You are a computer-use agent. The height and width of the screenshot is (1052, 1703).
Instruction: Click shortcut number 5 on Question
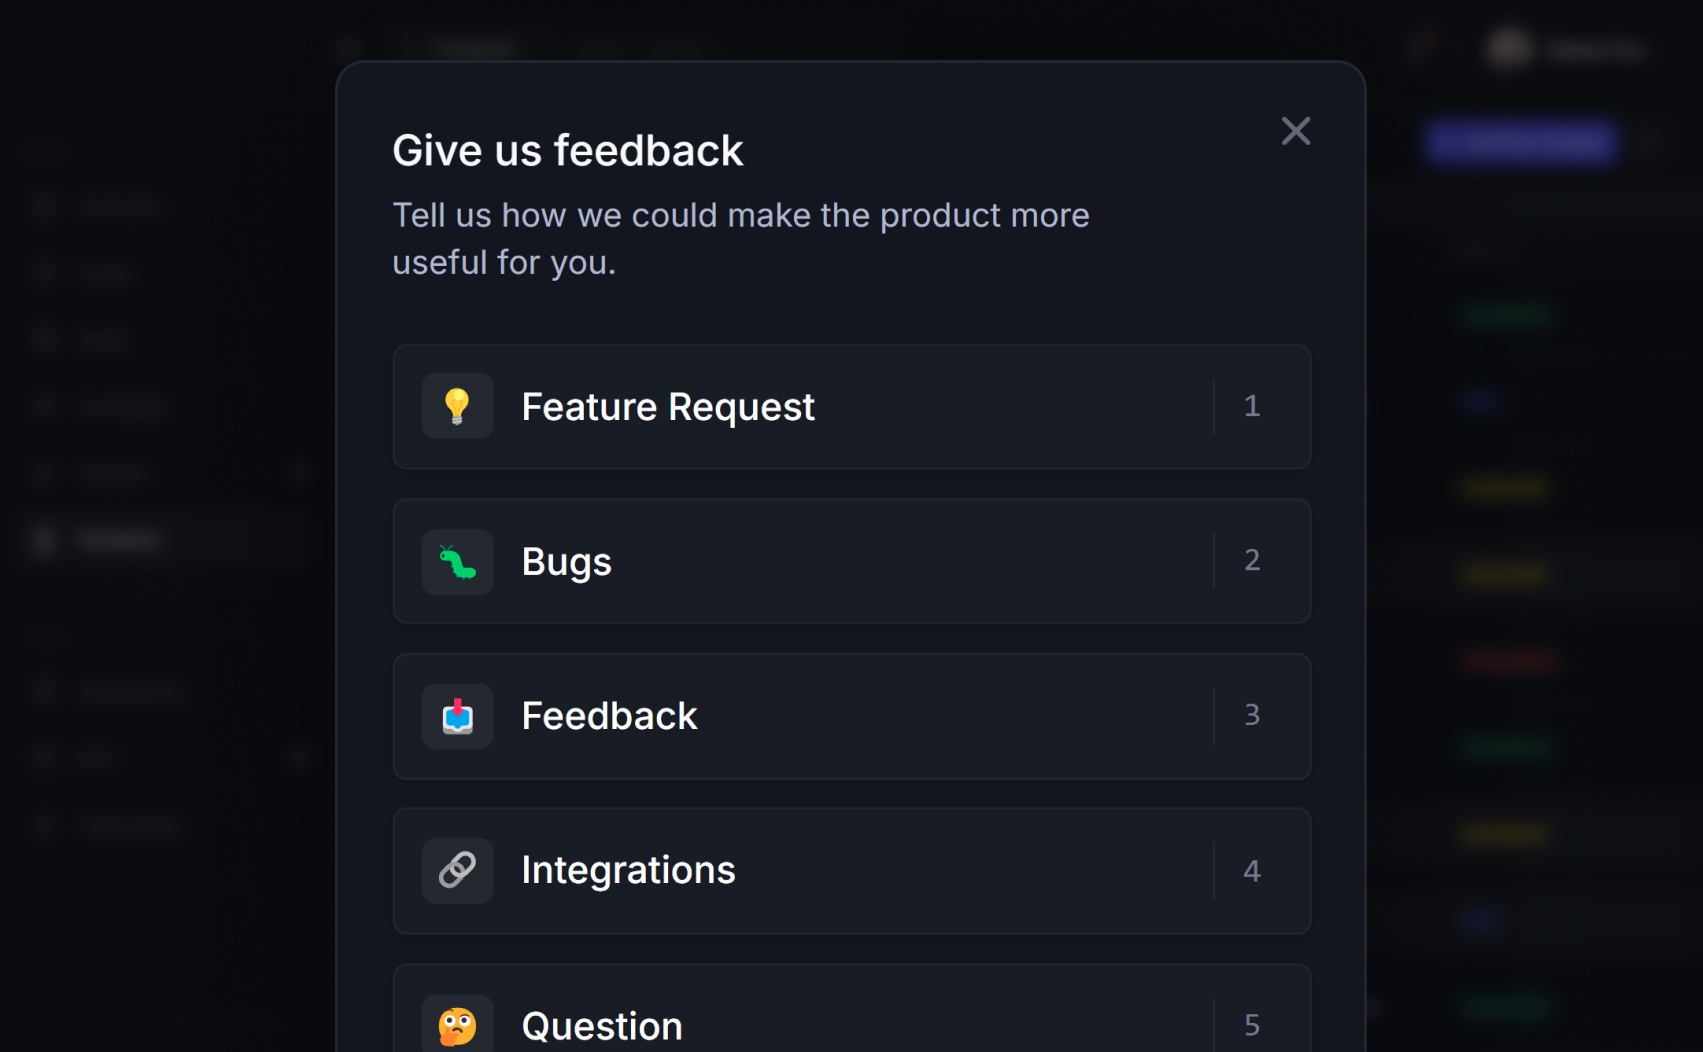(1252, 1025)
